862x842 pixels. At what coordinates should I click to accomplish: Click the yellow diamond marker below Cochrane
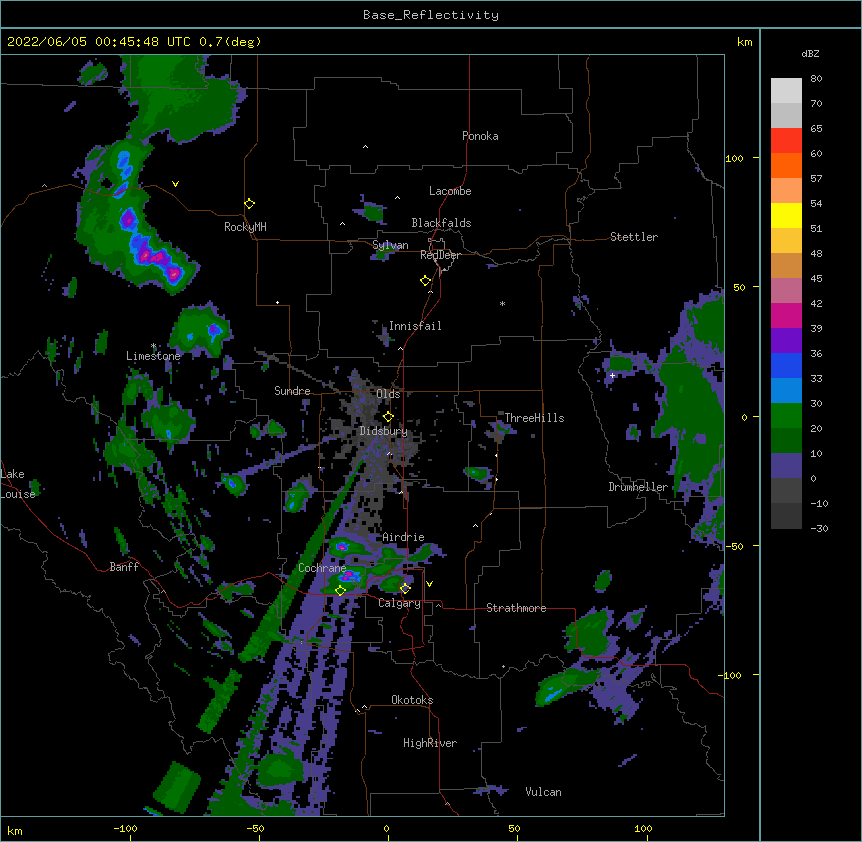[340, 590]
